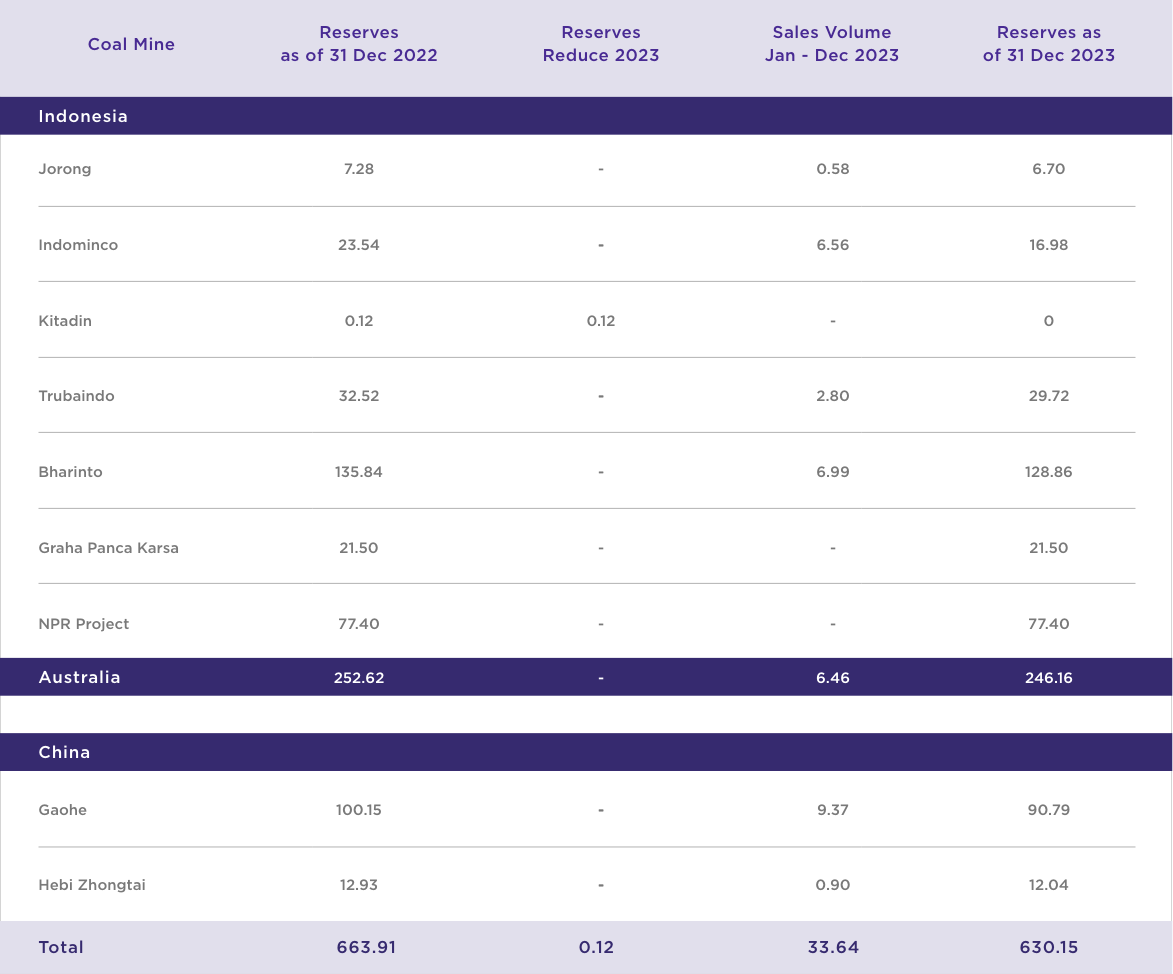This screenshot has height=974, width=1173.
Task: Click Trubaindo's sales volume 2.80
Action: click(x=833, y=396)
